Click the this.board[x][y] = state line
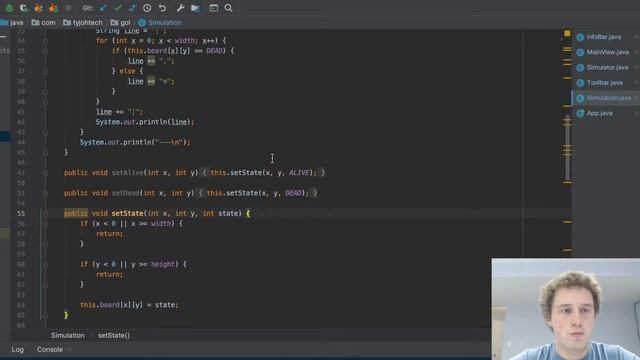640x360 pixels. (x=129, y=305)
